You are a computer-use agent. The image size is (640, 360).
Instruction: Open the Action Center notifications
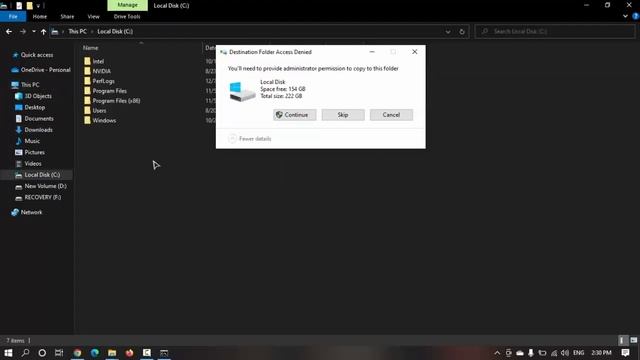pyautogui.click(x=625, y=353)
